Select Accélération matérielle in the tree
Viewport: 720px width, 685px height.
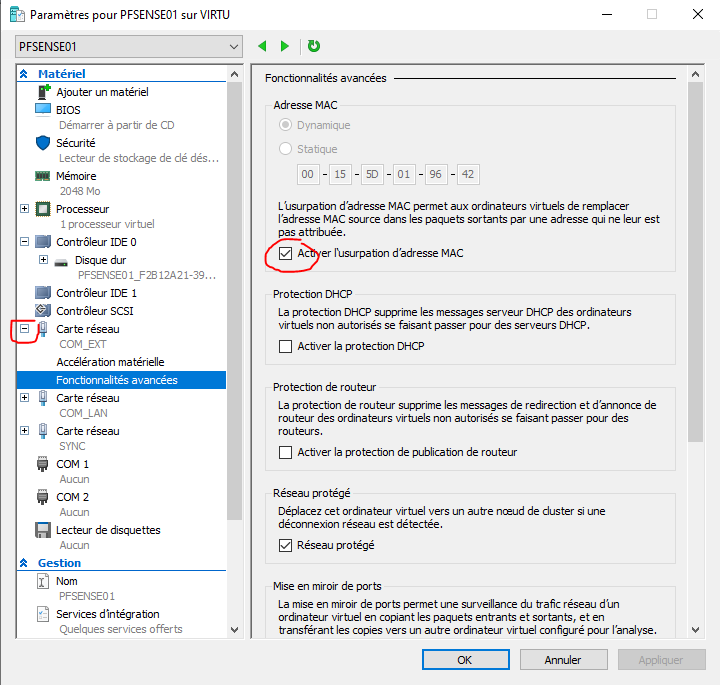[110, 362]
